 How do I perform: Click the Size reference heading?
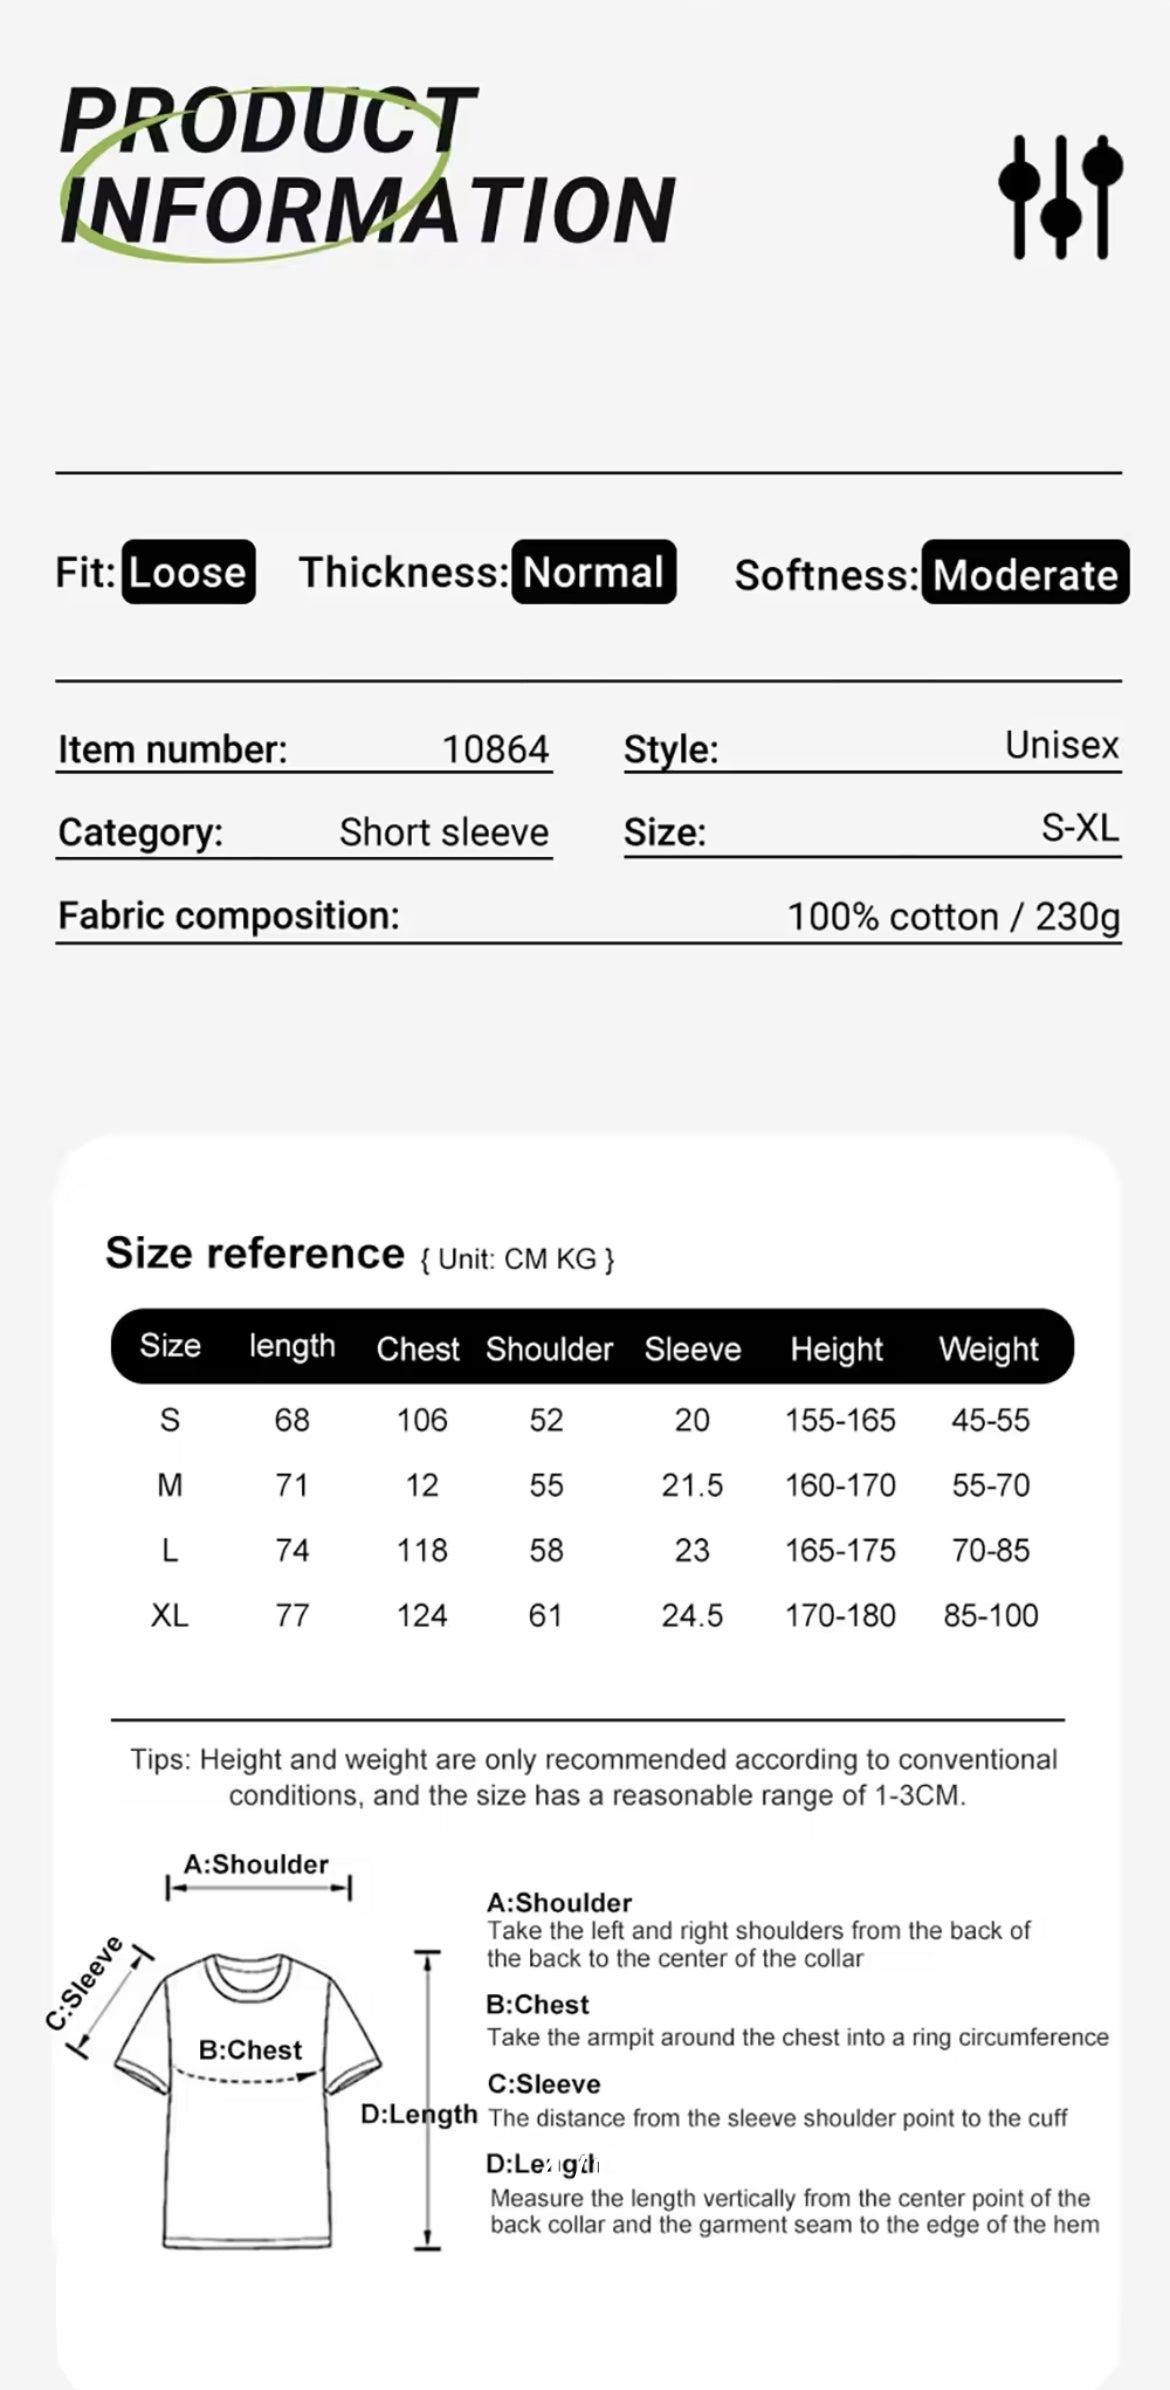254,1253
